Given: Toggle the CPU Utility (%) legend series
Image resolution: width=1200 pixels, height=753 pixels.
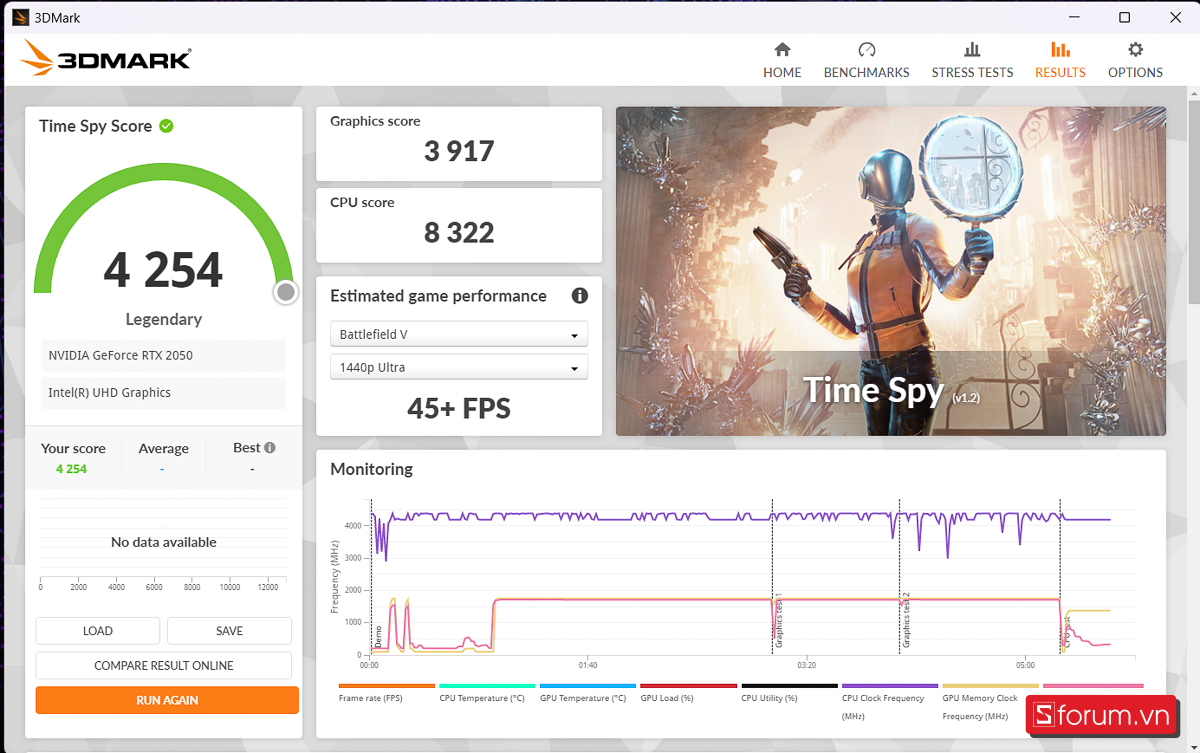Looking at the screenshot, I should [789, 694].
